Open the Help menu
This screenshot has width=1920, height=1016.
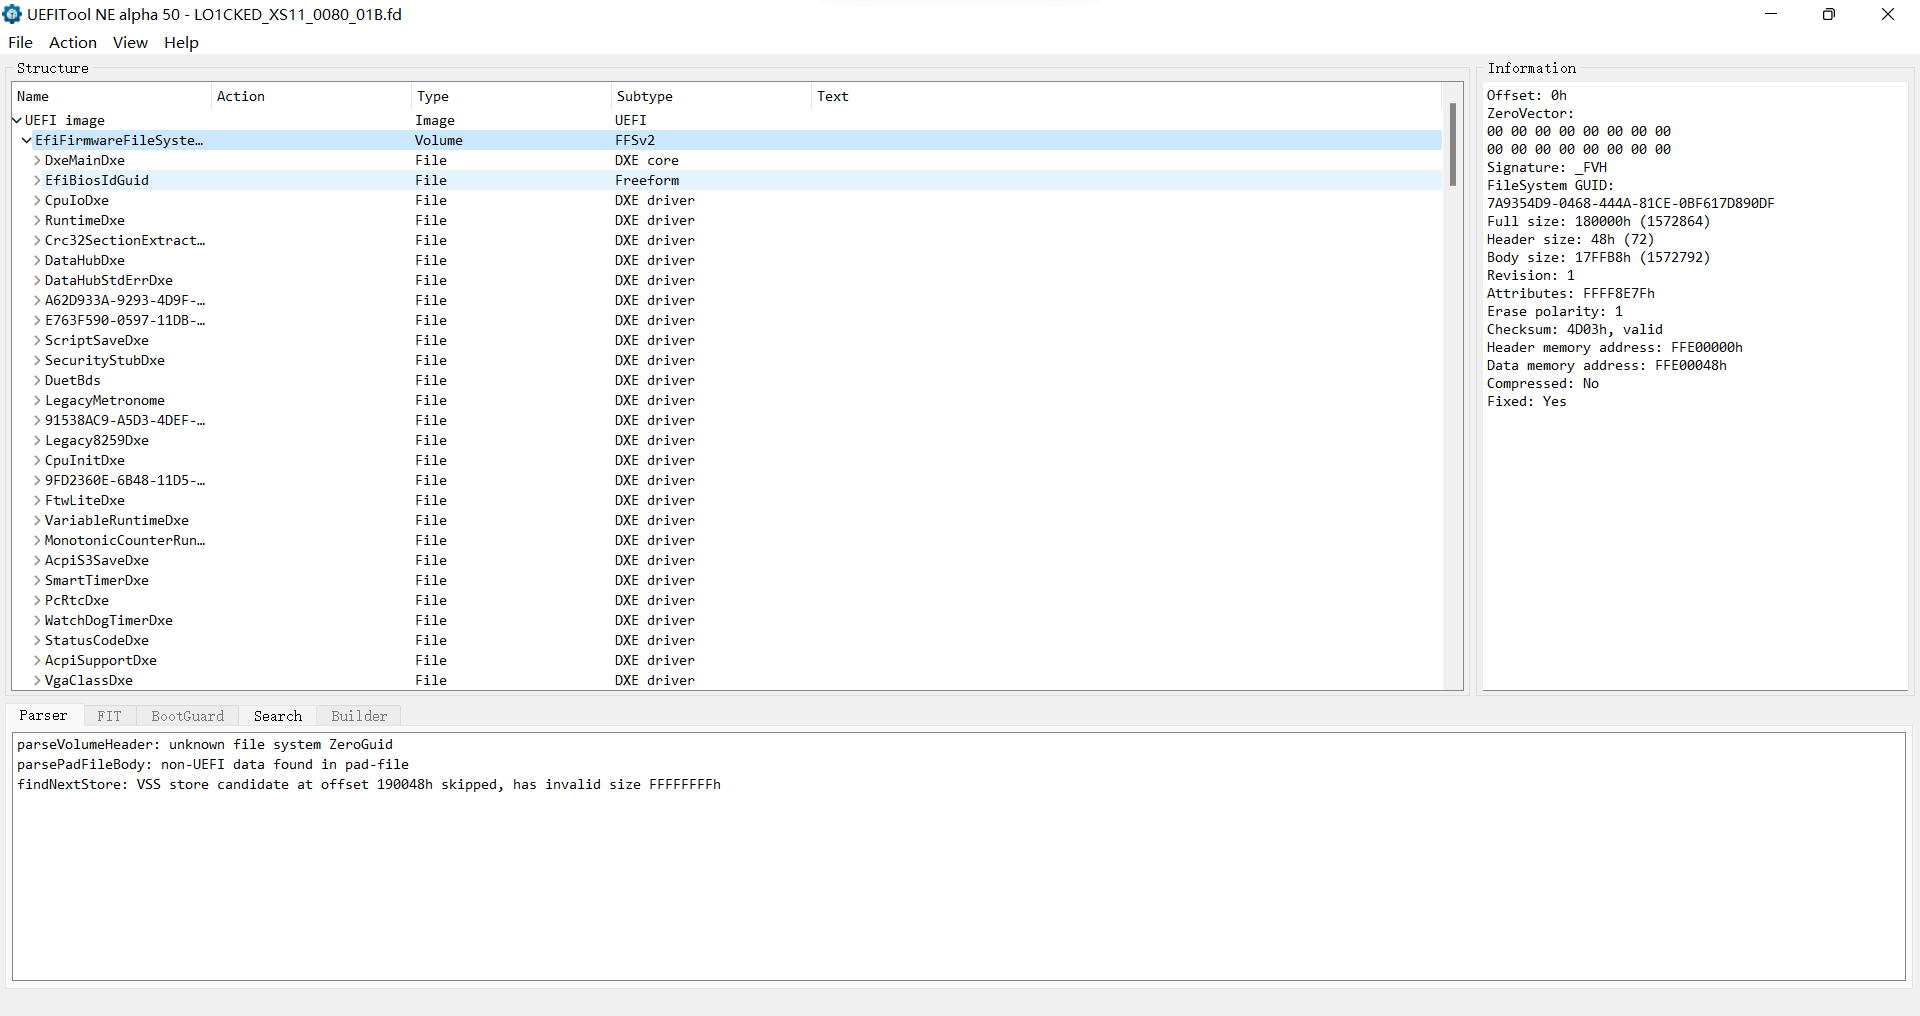[x=181, y=42]
